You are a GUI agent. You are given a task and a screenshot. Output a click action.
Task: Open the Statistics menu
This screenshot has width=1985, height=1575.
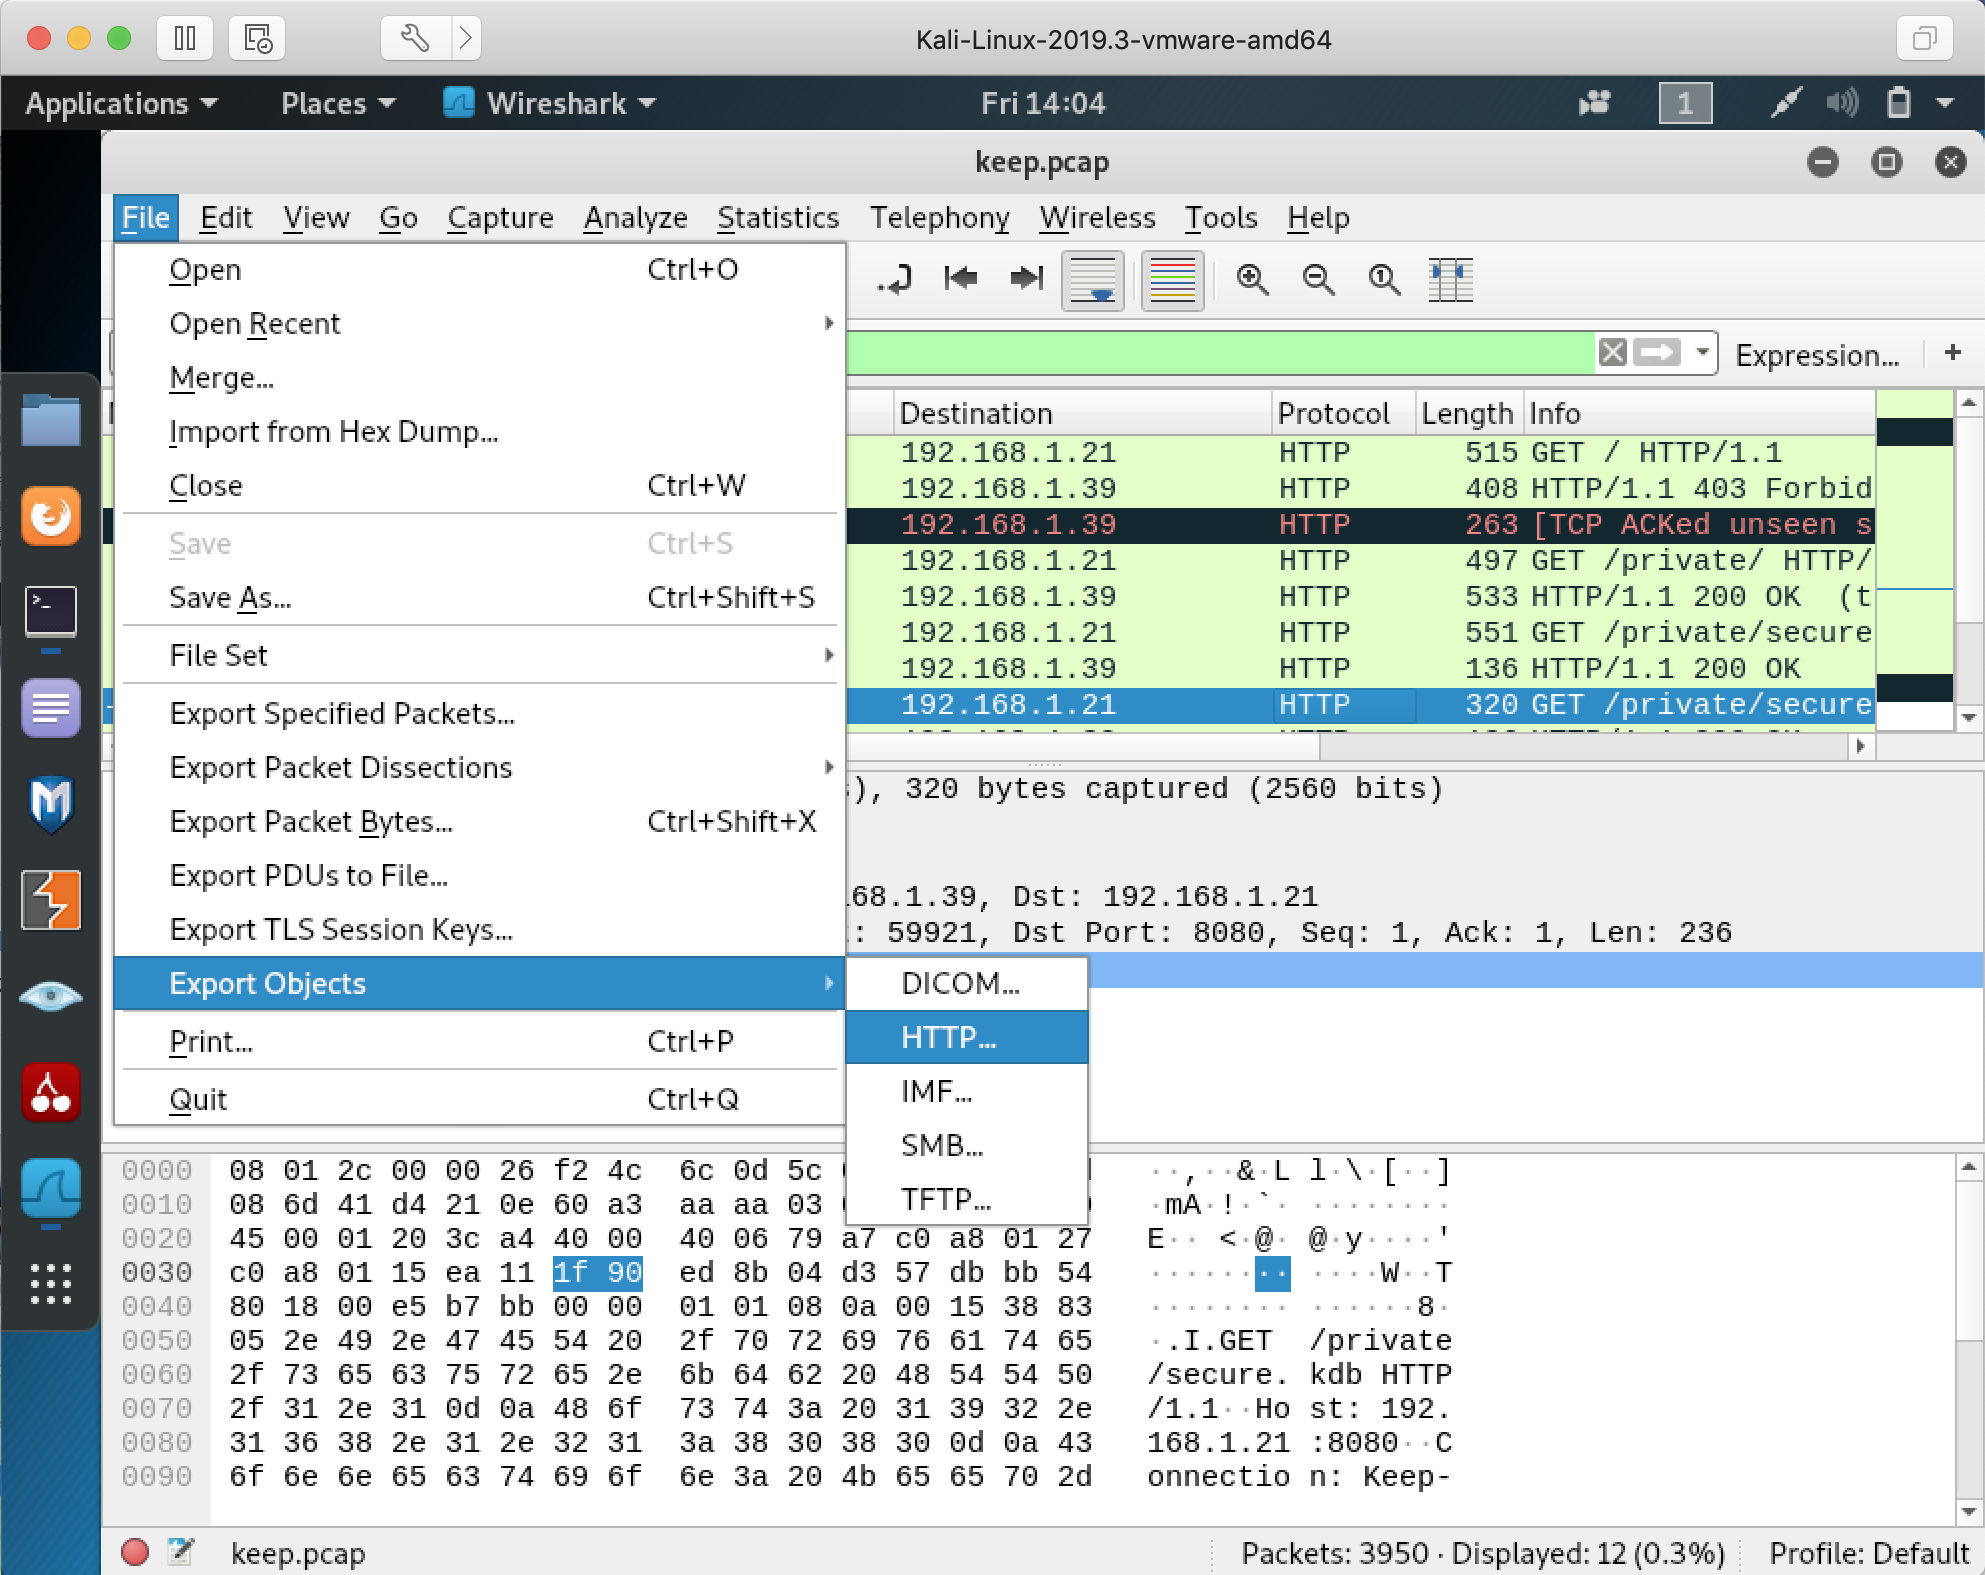pos(778,218)
